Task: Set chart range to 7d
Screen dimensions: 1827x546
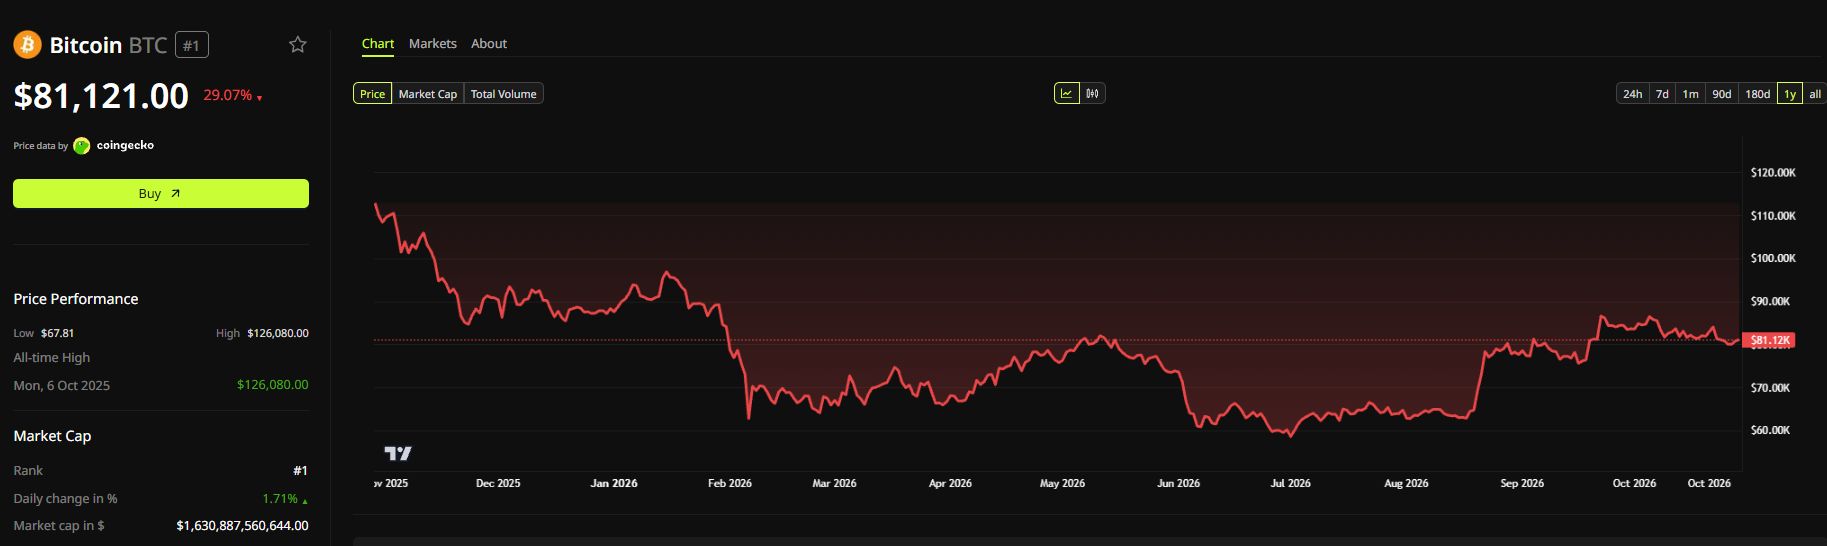Action: [1662, 94]
